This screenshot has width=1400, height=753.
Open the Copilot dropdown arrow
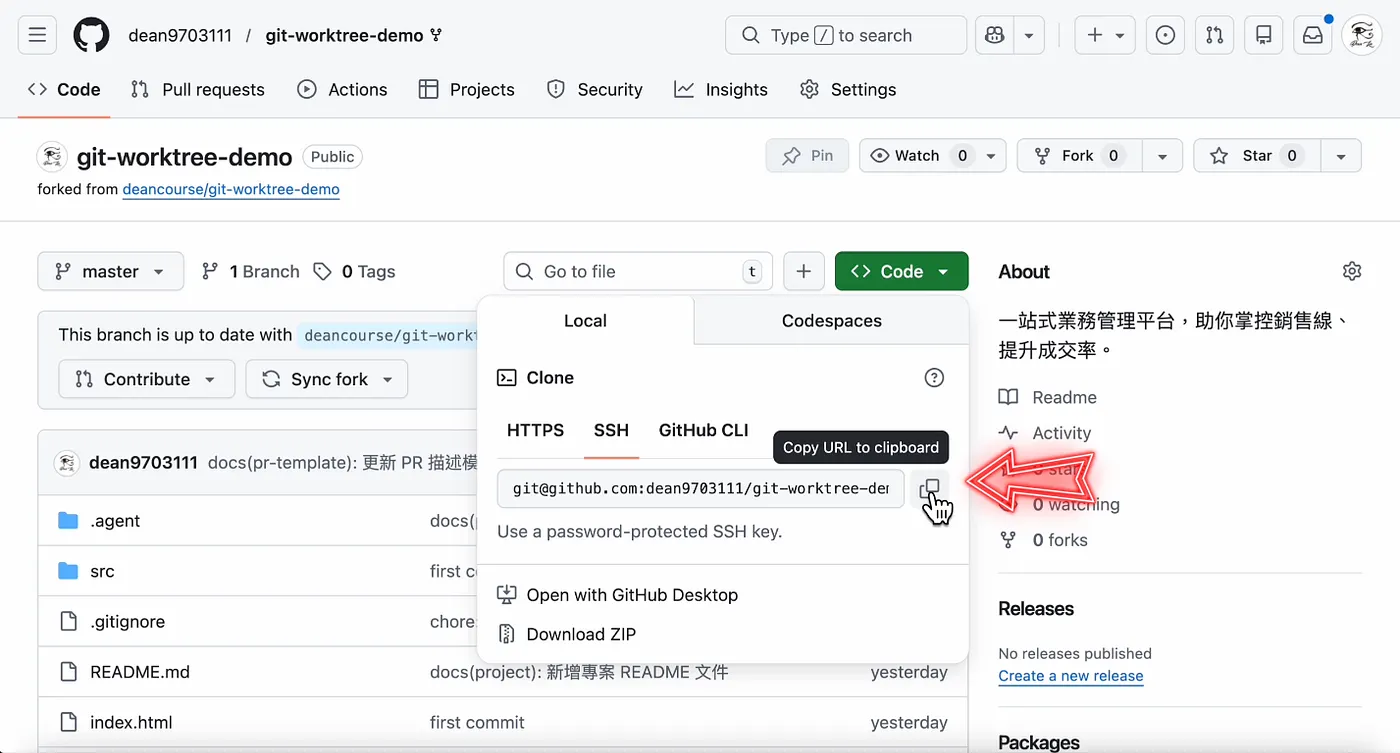click(1029, 35)
